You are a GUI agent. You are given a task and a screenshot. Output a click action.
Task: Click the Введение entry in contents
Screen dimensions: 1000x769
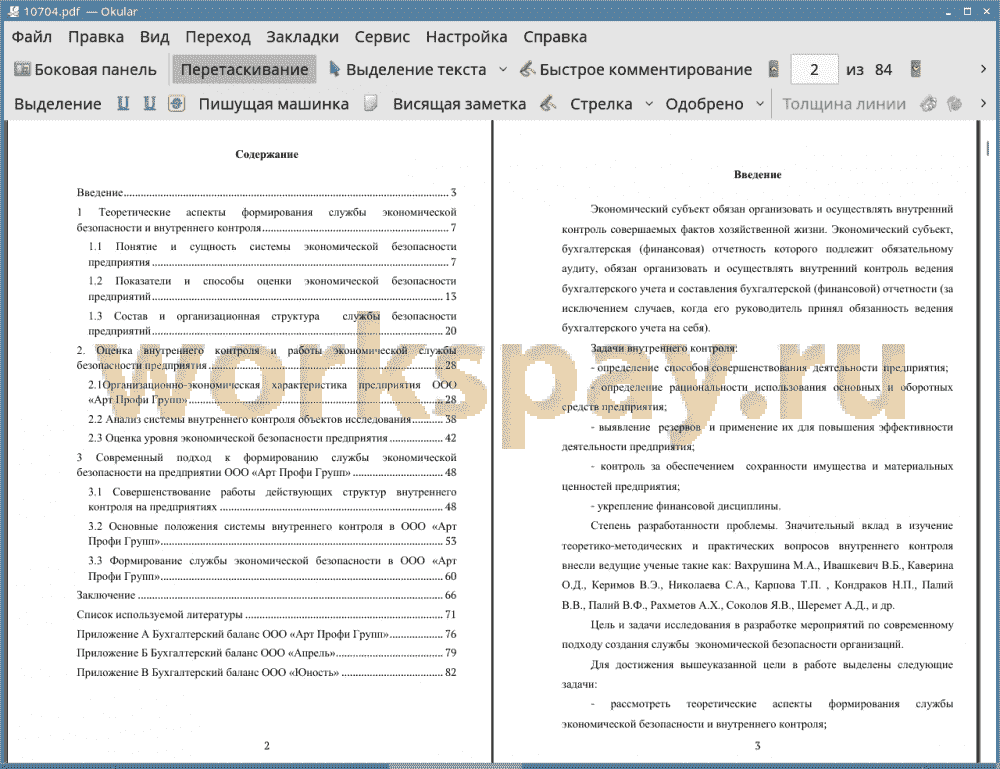tap(267, 193)
